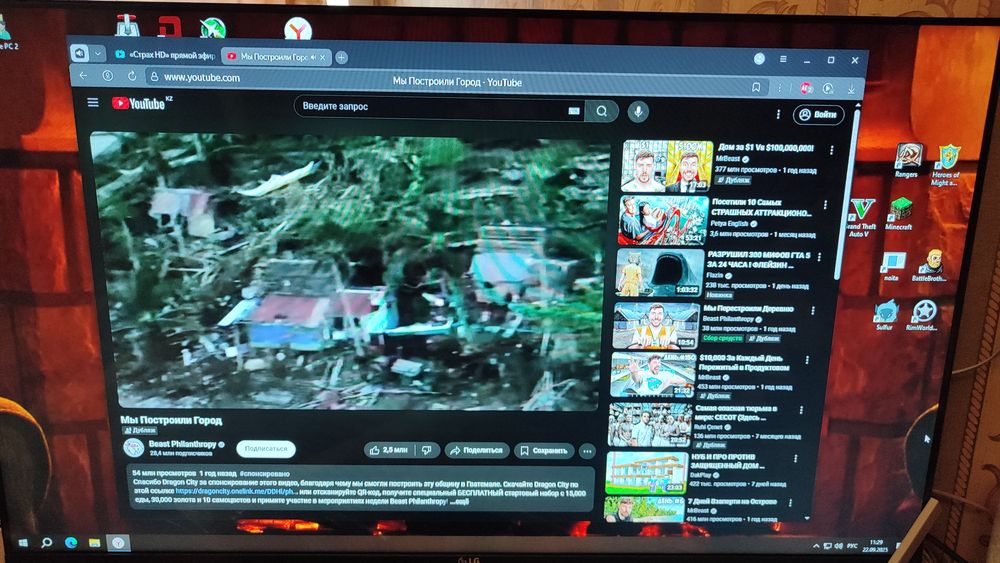Open options for Самая опасная тюрьма video
Image resolution: width=1000 pixels, height=563 pixels.
[x=801, y=410]
